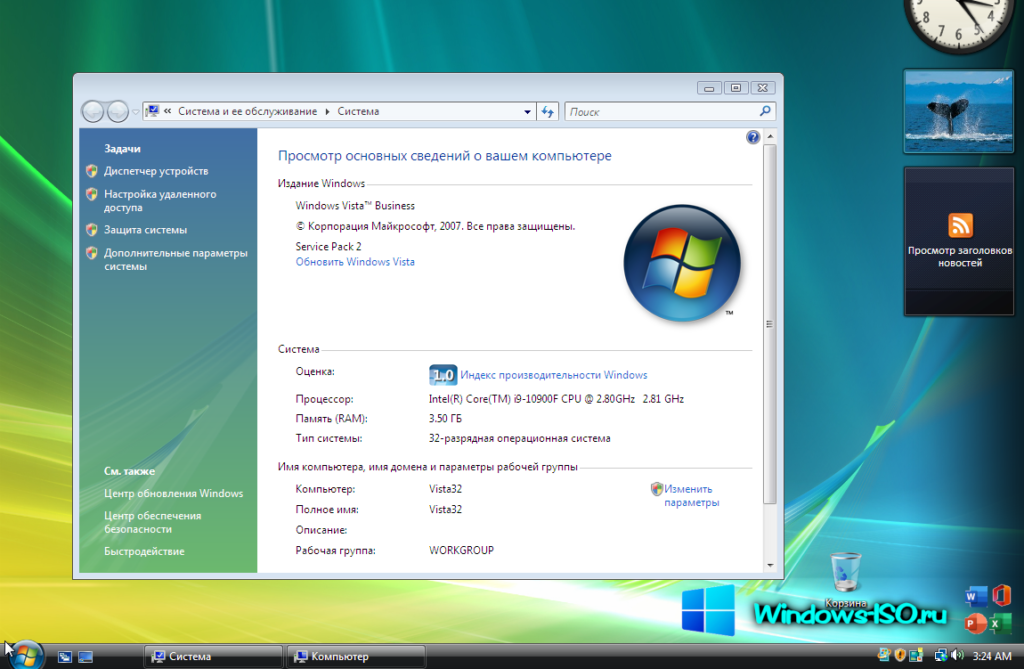Click the blue help question mark icon
1024x669 pixels.
point(753,137)
